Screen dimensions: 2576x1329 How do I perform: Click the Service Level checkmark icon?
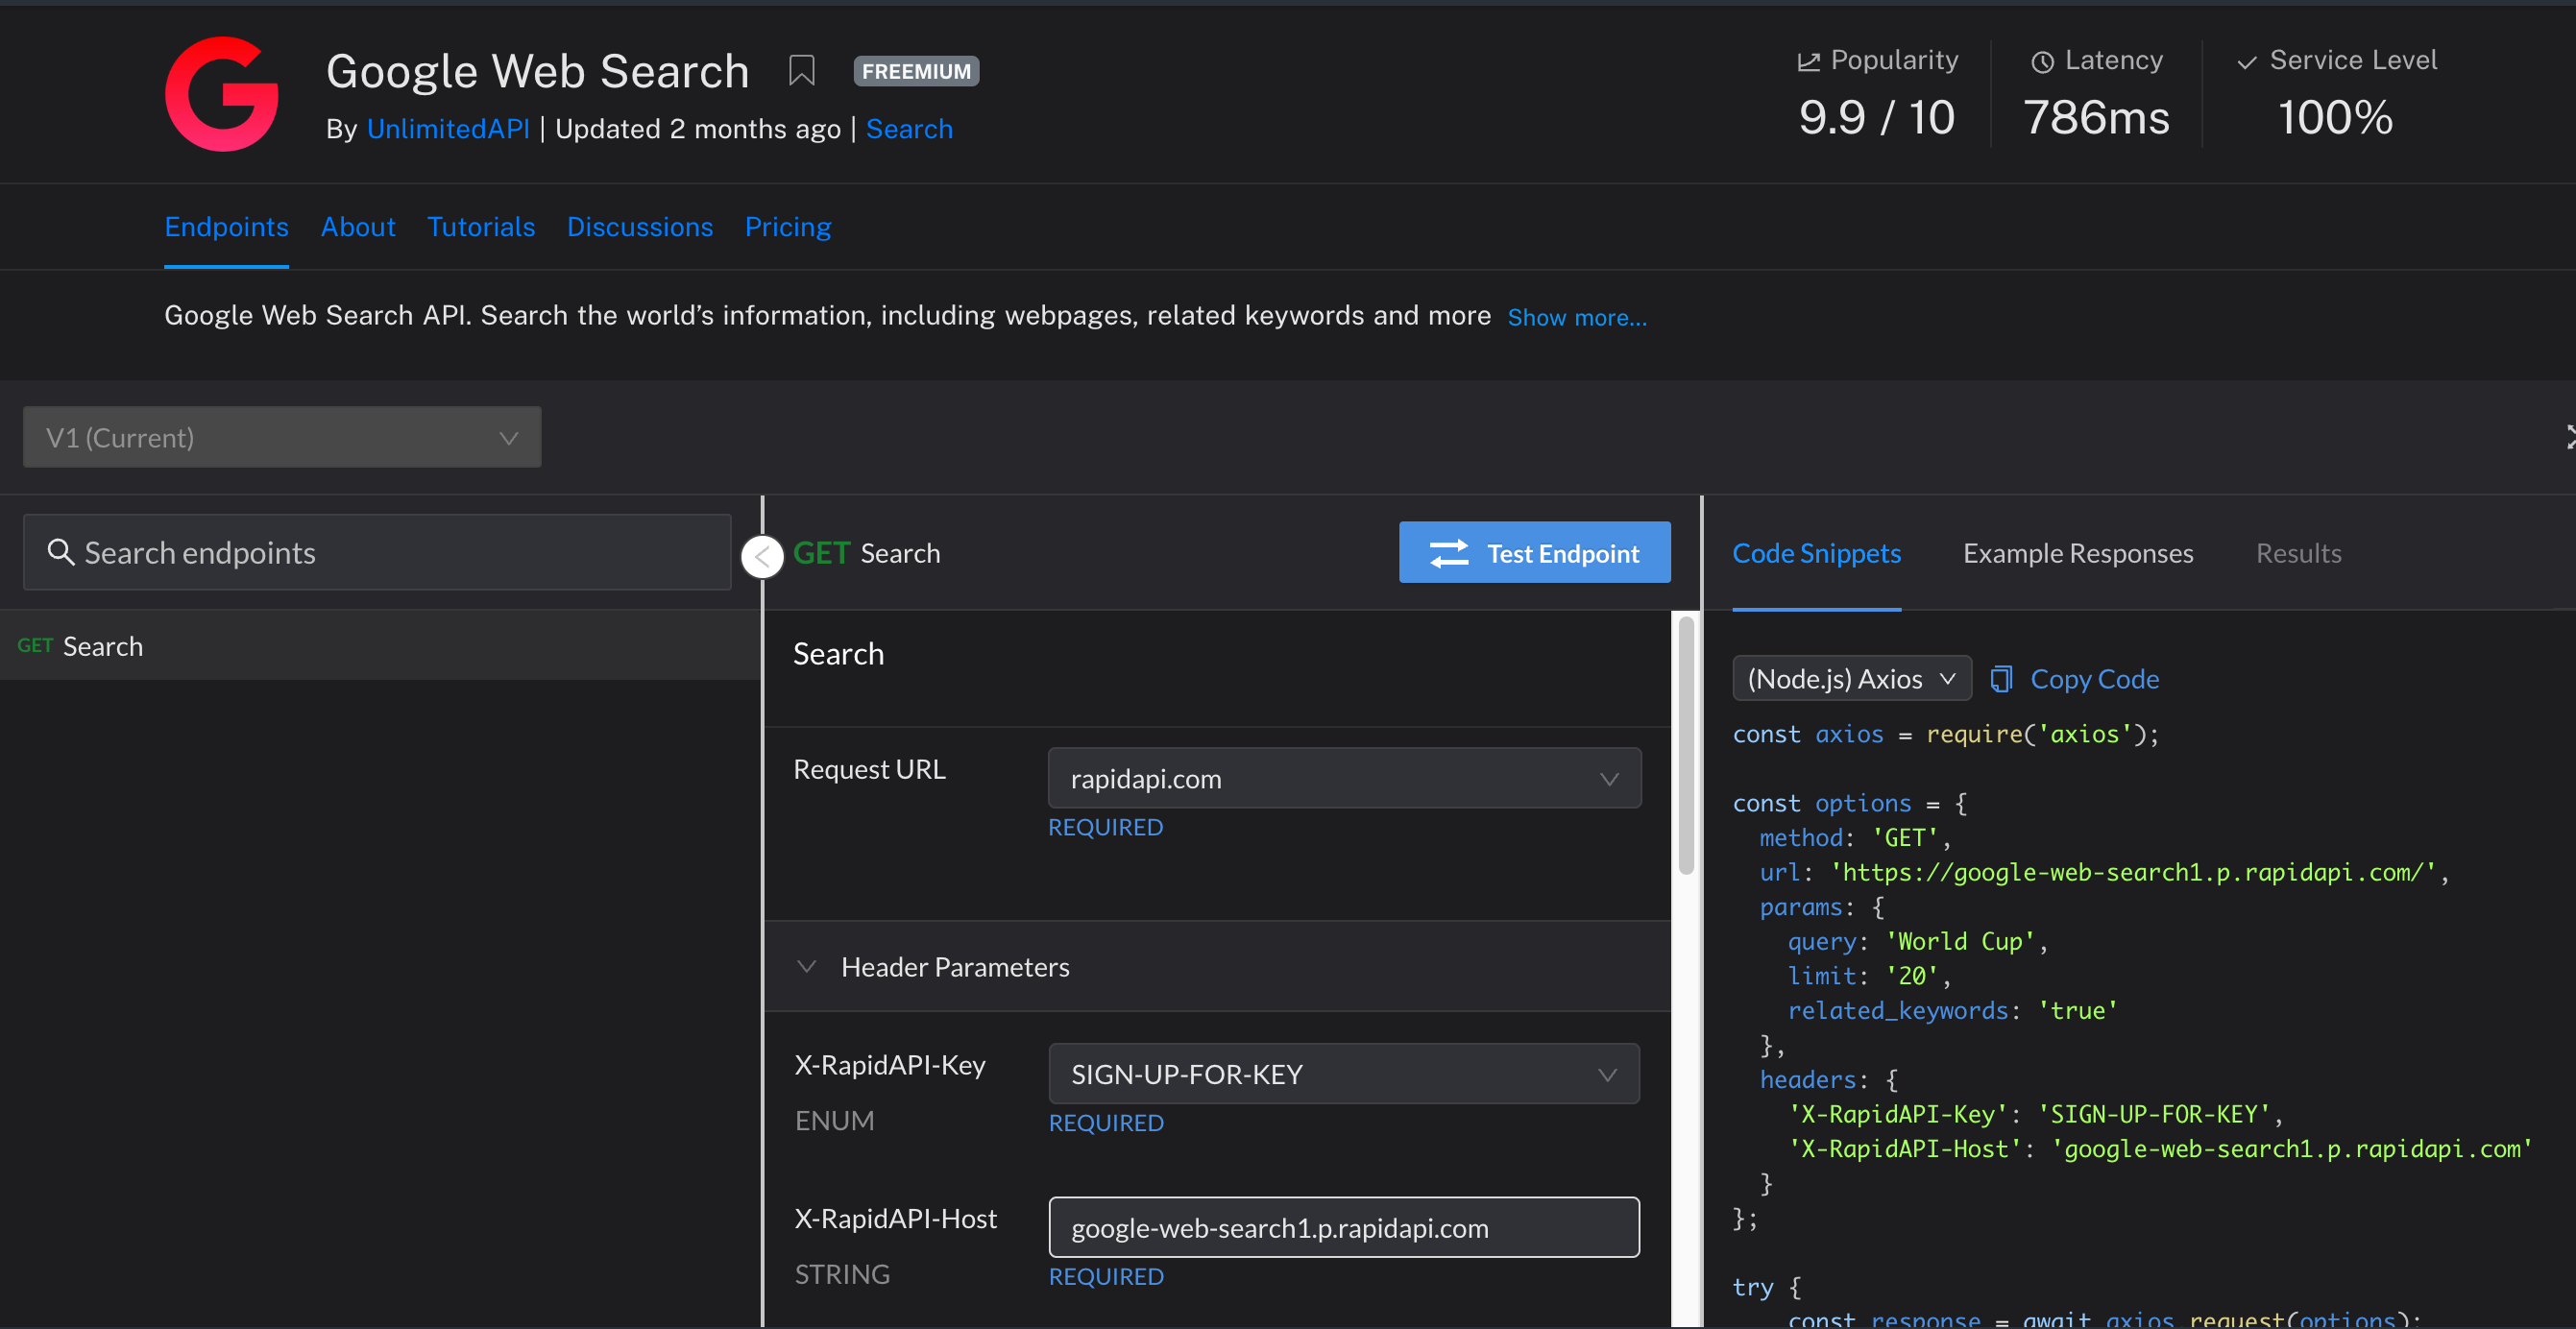(2247, 62)
